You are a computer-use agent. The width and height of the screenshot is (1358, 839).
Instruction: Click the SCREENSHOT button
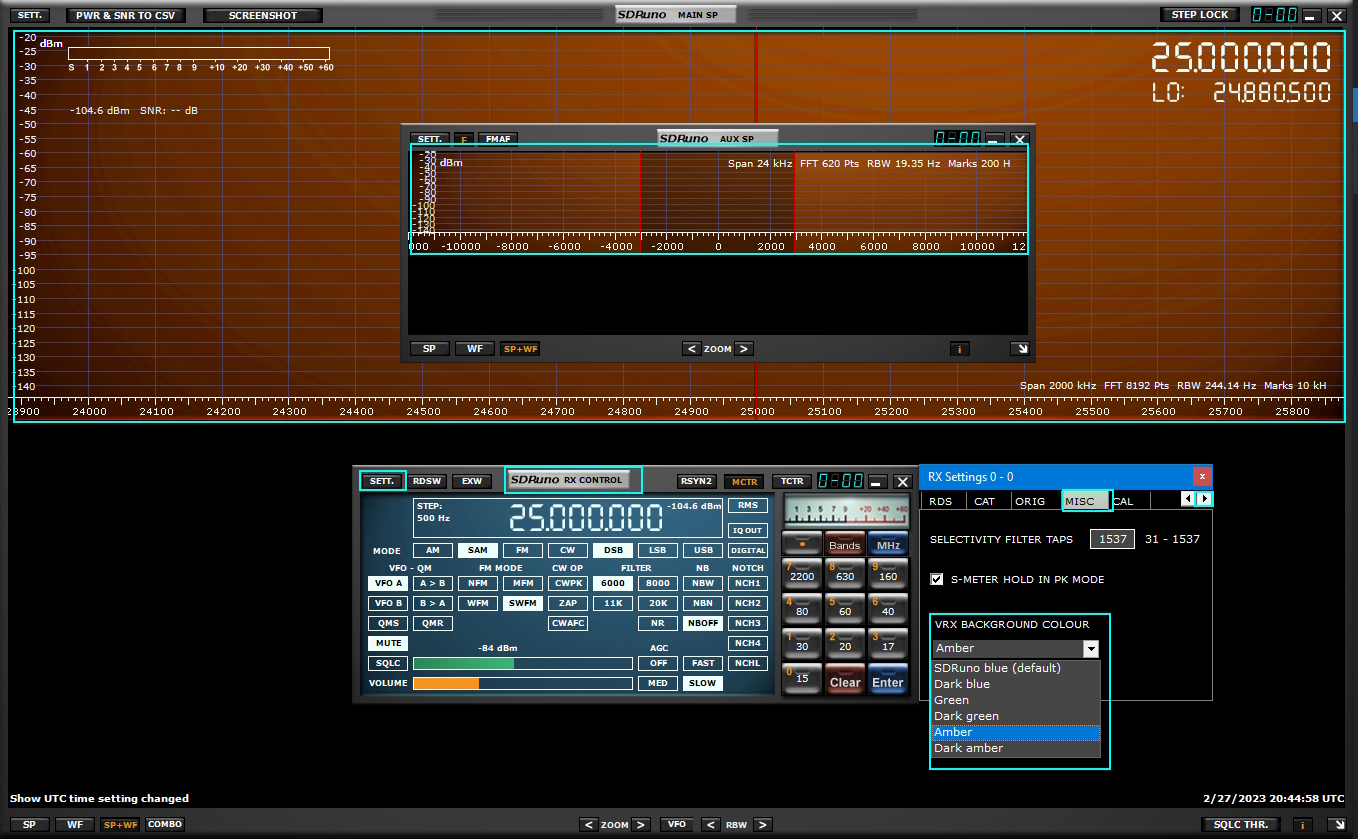click(x=263, y=16)
